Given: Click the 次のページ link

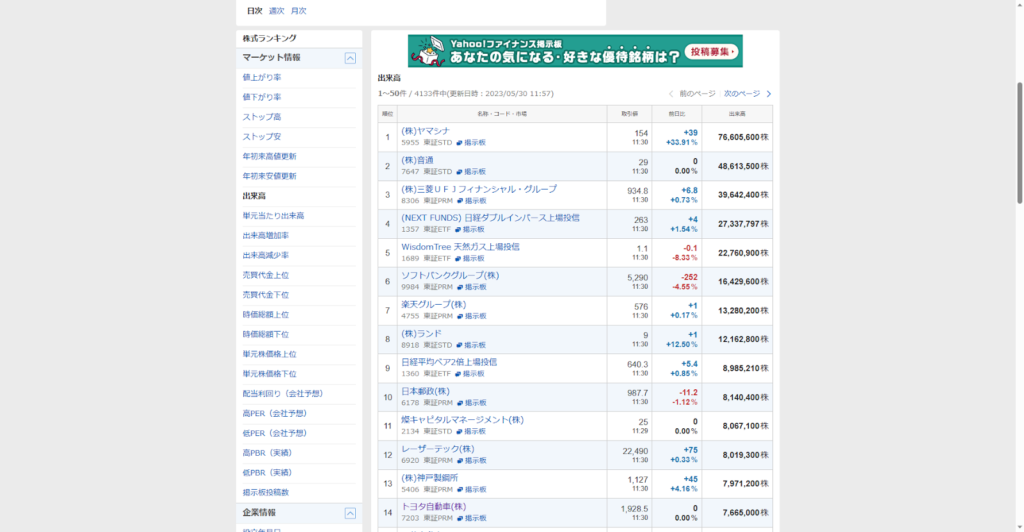Looking at the screenshot, I should coord(742,94).
